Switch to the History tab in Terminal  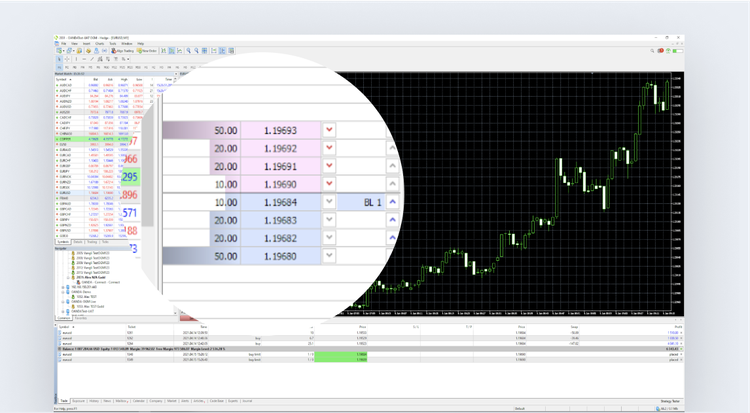94,400
